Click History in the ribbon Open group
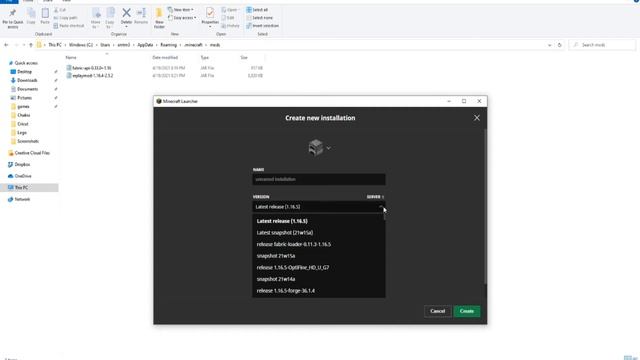 click(231, 26)
